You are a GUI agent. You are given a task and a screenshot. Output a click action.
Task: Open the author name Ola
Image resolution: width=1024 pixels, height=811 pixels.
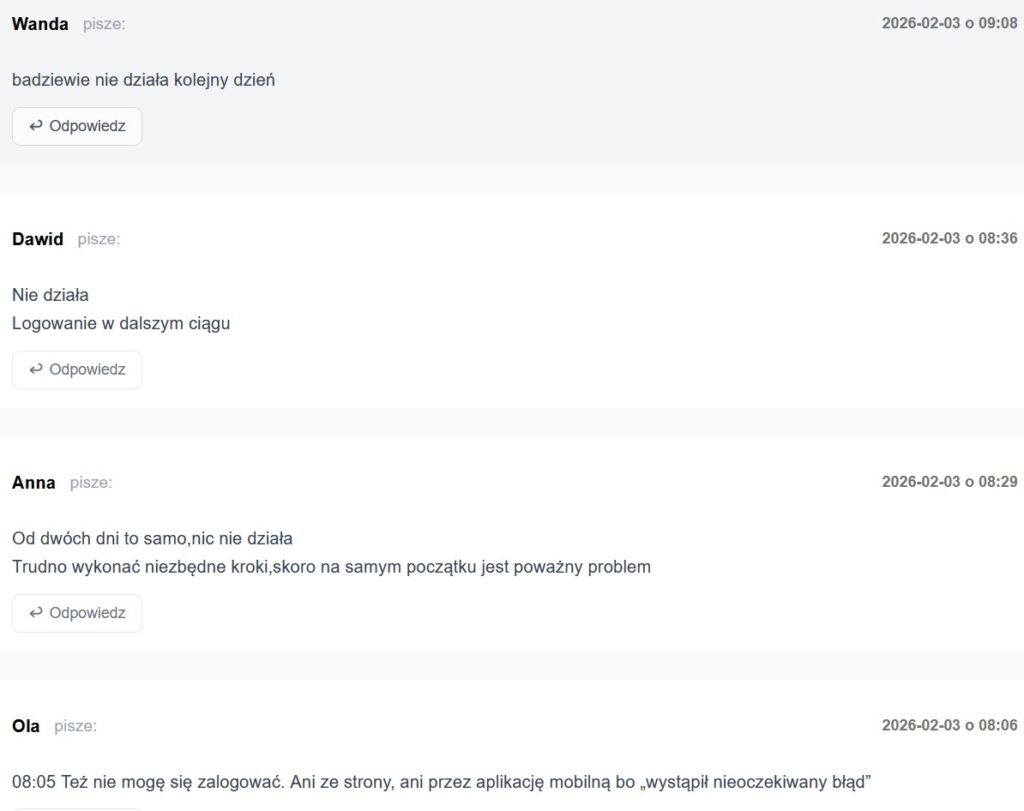(x=26, y=726)
